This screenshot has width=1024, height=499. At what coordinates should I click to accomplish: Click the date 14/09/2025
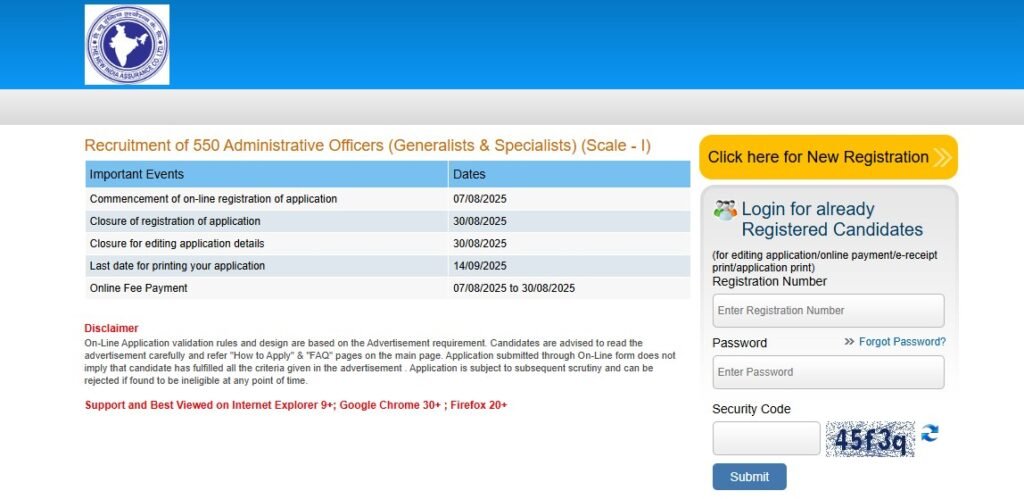pos(480,266)
